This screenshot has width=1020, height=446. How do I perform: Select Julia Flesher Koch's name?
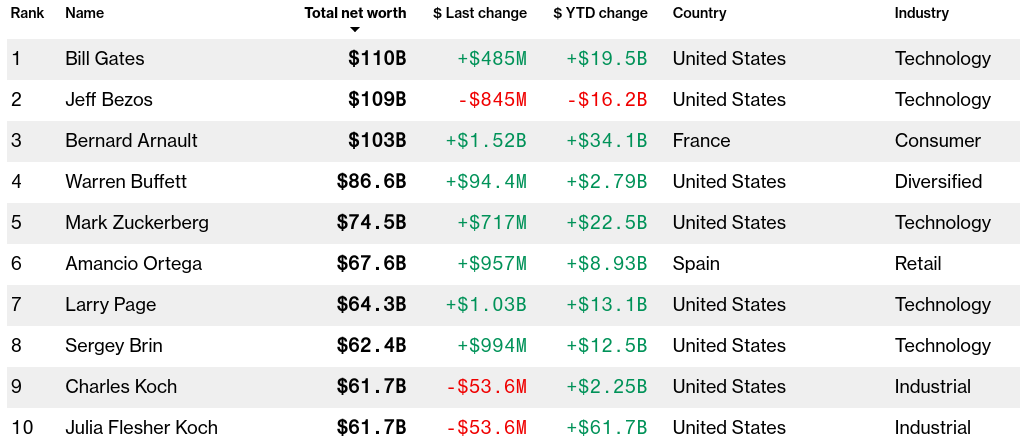click(x=141, y=428)
